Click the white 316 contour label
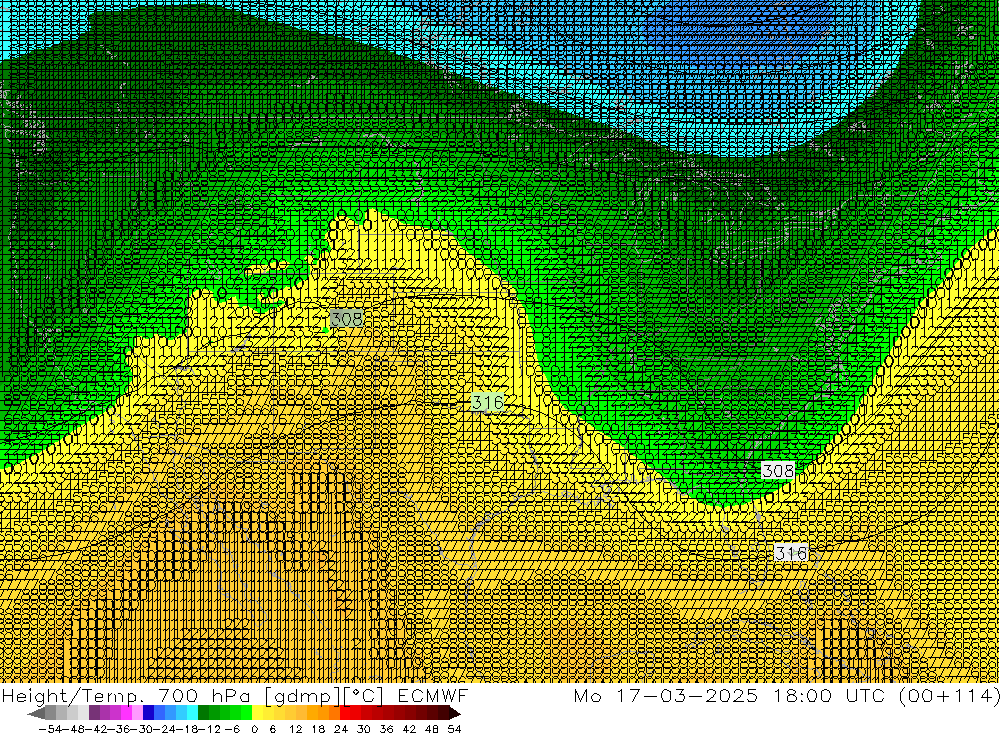1000x733 pixels. pos(791,552)
